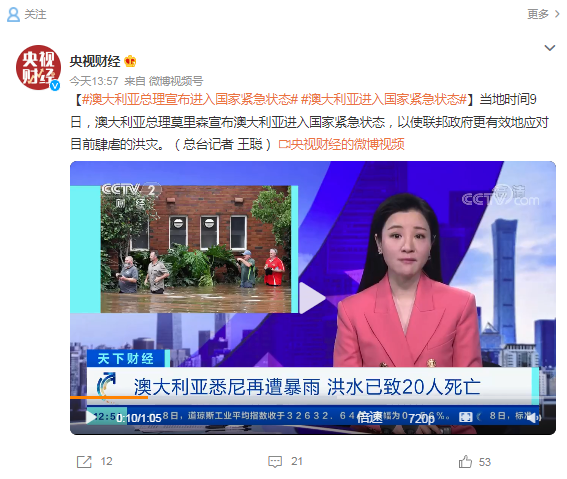Image resolution: width=567 pixels, height=479 pixels.
Task: Change the 720p video quality setting
Action: click(421, 418)
